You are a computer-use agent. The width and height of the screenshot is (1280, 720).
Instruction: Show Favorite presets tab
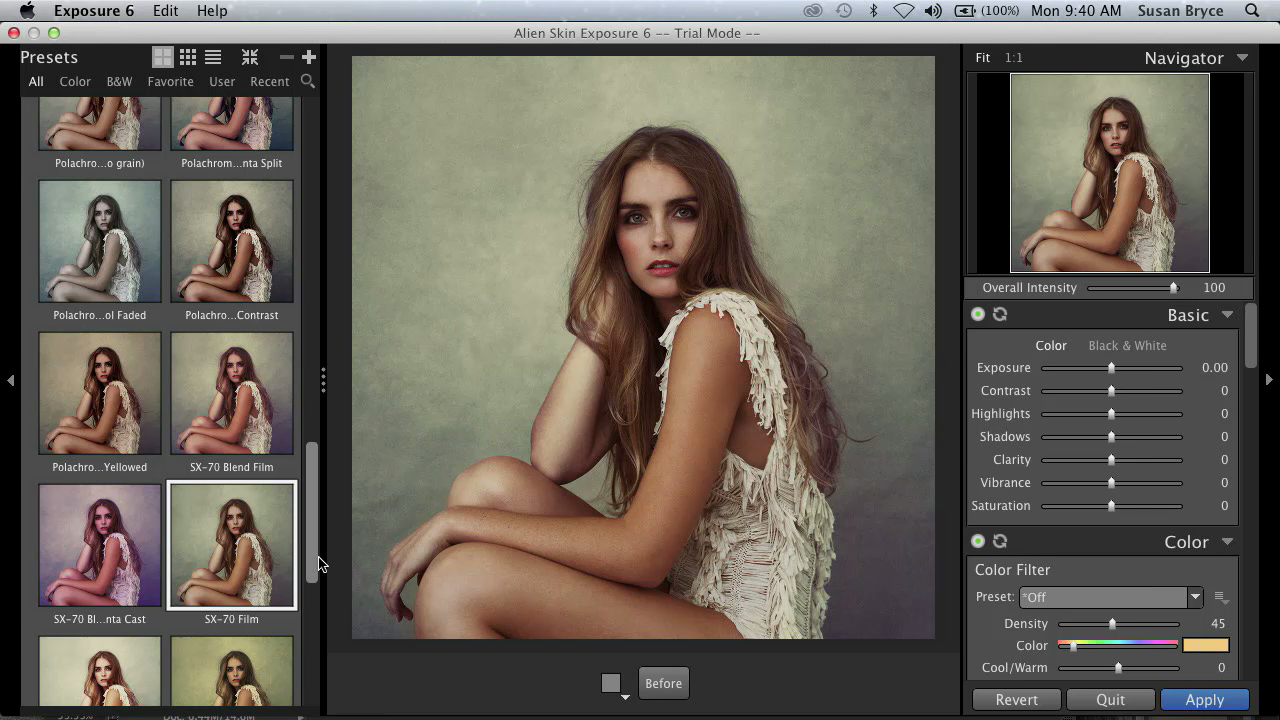pyautogui.click(x=170, y=81)
